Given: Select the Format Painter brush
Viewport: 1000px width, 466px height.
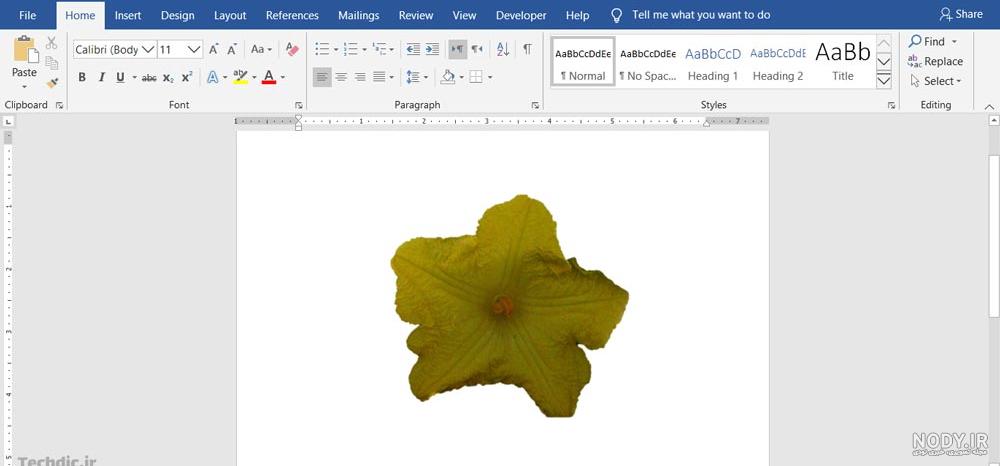Looking at the screenshot, I should coord(52,83).
